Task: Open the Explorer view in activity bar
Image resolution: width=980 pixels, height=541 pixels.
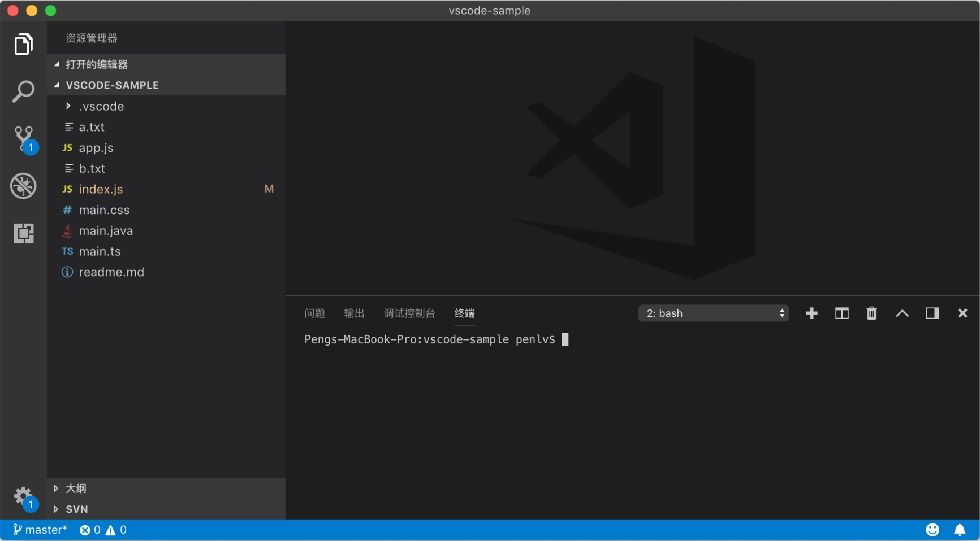Action: click(x=23, y=44)
